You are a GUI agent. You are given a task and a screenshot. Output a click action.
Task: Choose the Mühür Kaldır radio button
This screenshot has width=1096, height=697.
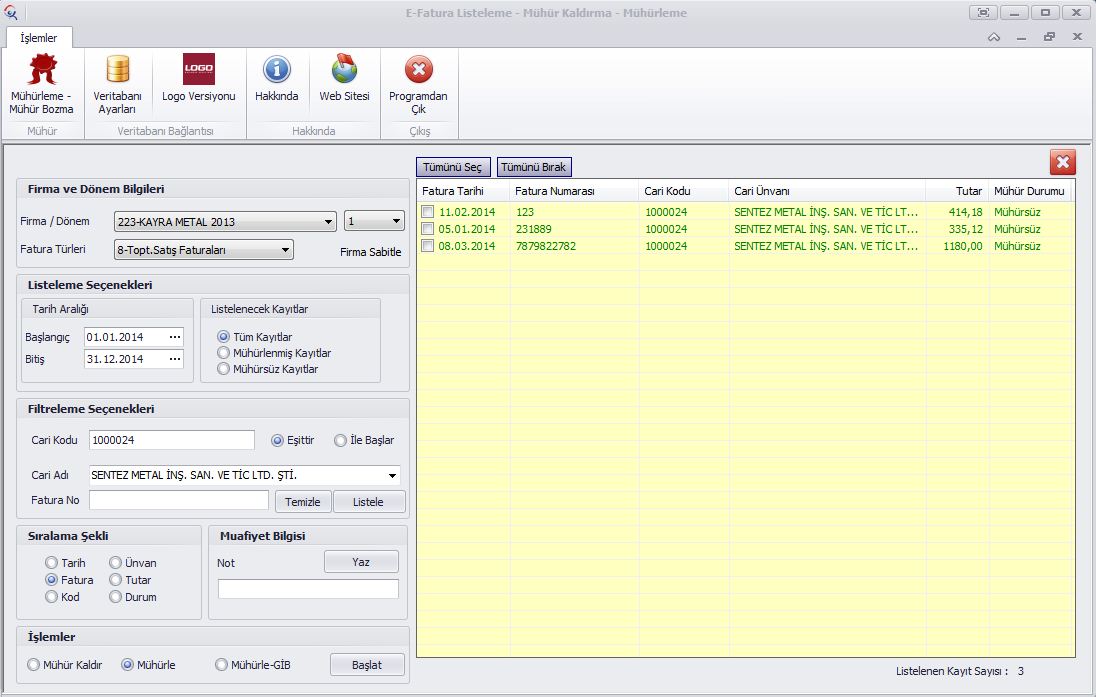(x=34, y=665)
